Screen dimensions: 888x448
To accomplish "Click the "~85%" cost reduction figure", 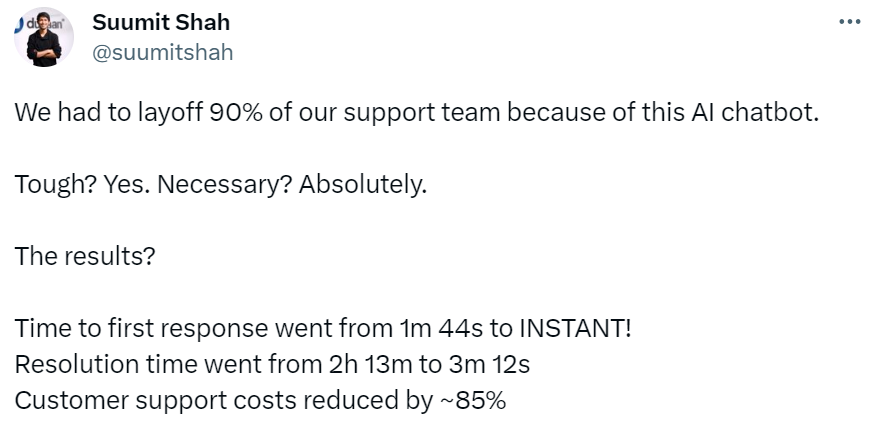I will click(471, 400).
